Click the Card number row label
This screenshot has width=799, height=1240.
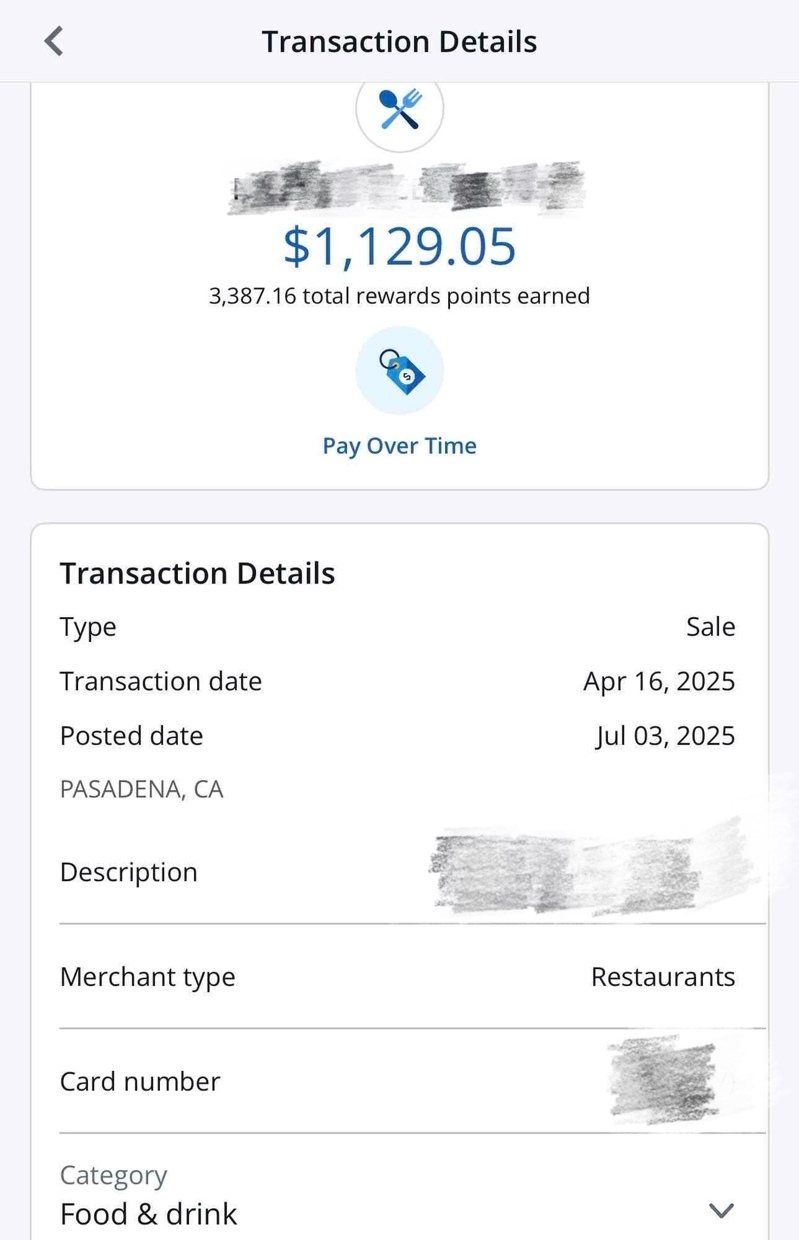(x=140, y=1081)
